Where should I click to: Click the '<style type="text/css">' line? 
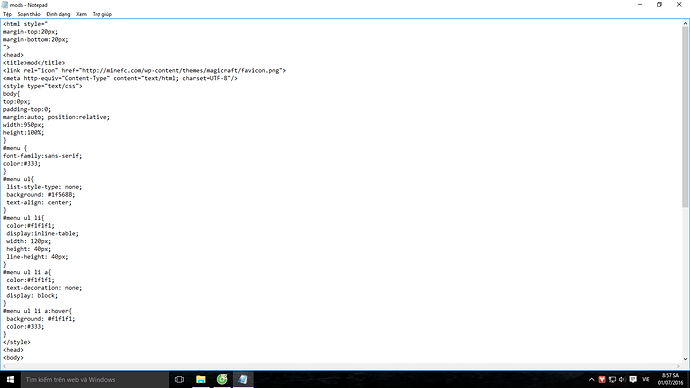(x=43, y=86)
